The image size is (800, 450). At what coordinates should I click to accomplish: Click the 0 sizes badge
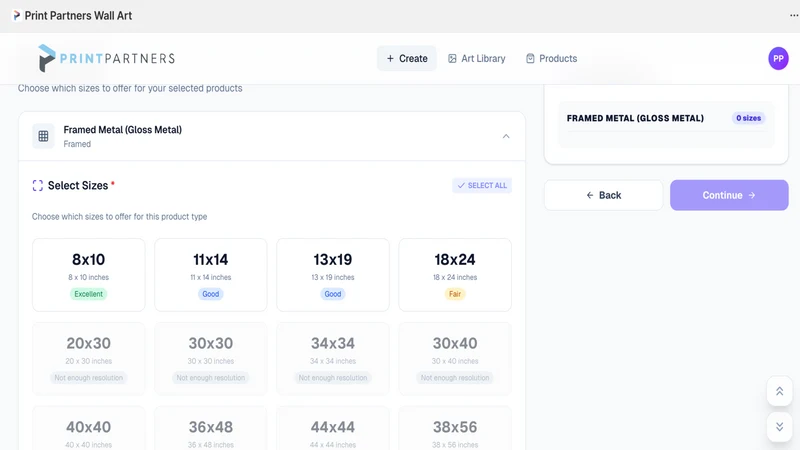click(x=748, y=118)
